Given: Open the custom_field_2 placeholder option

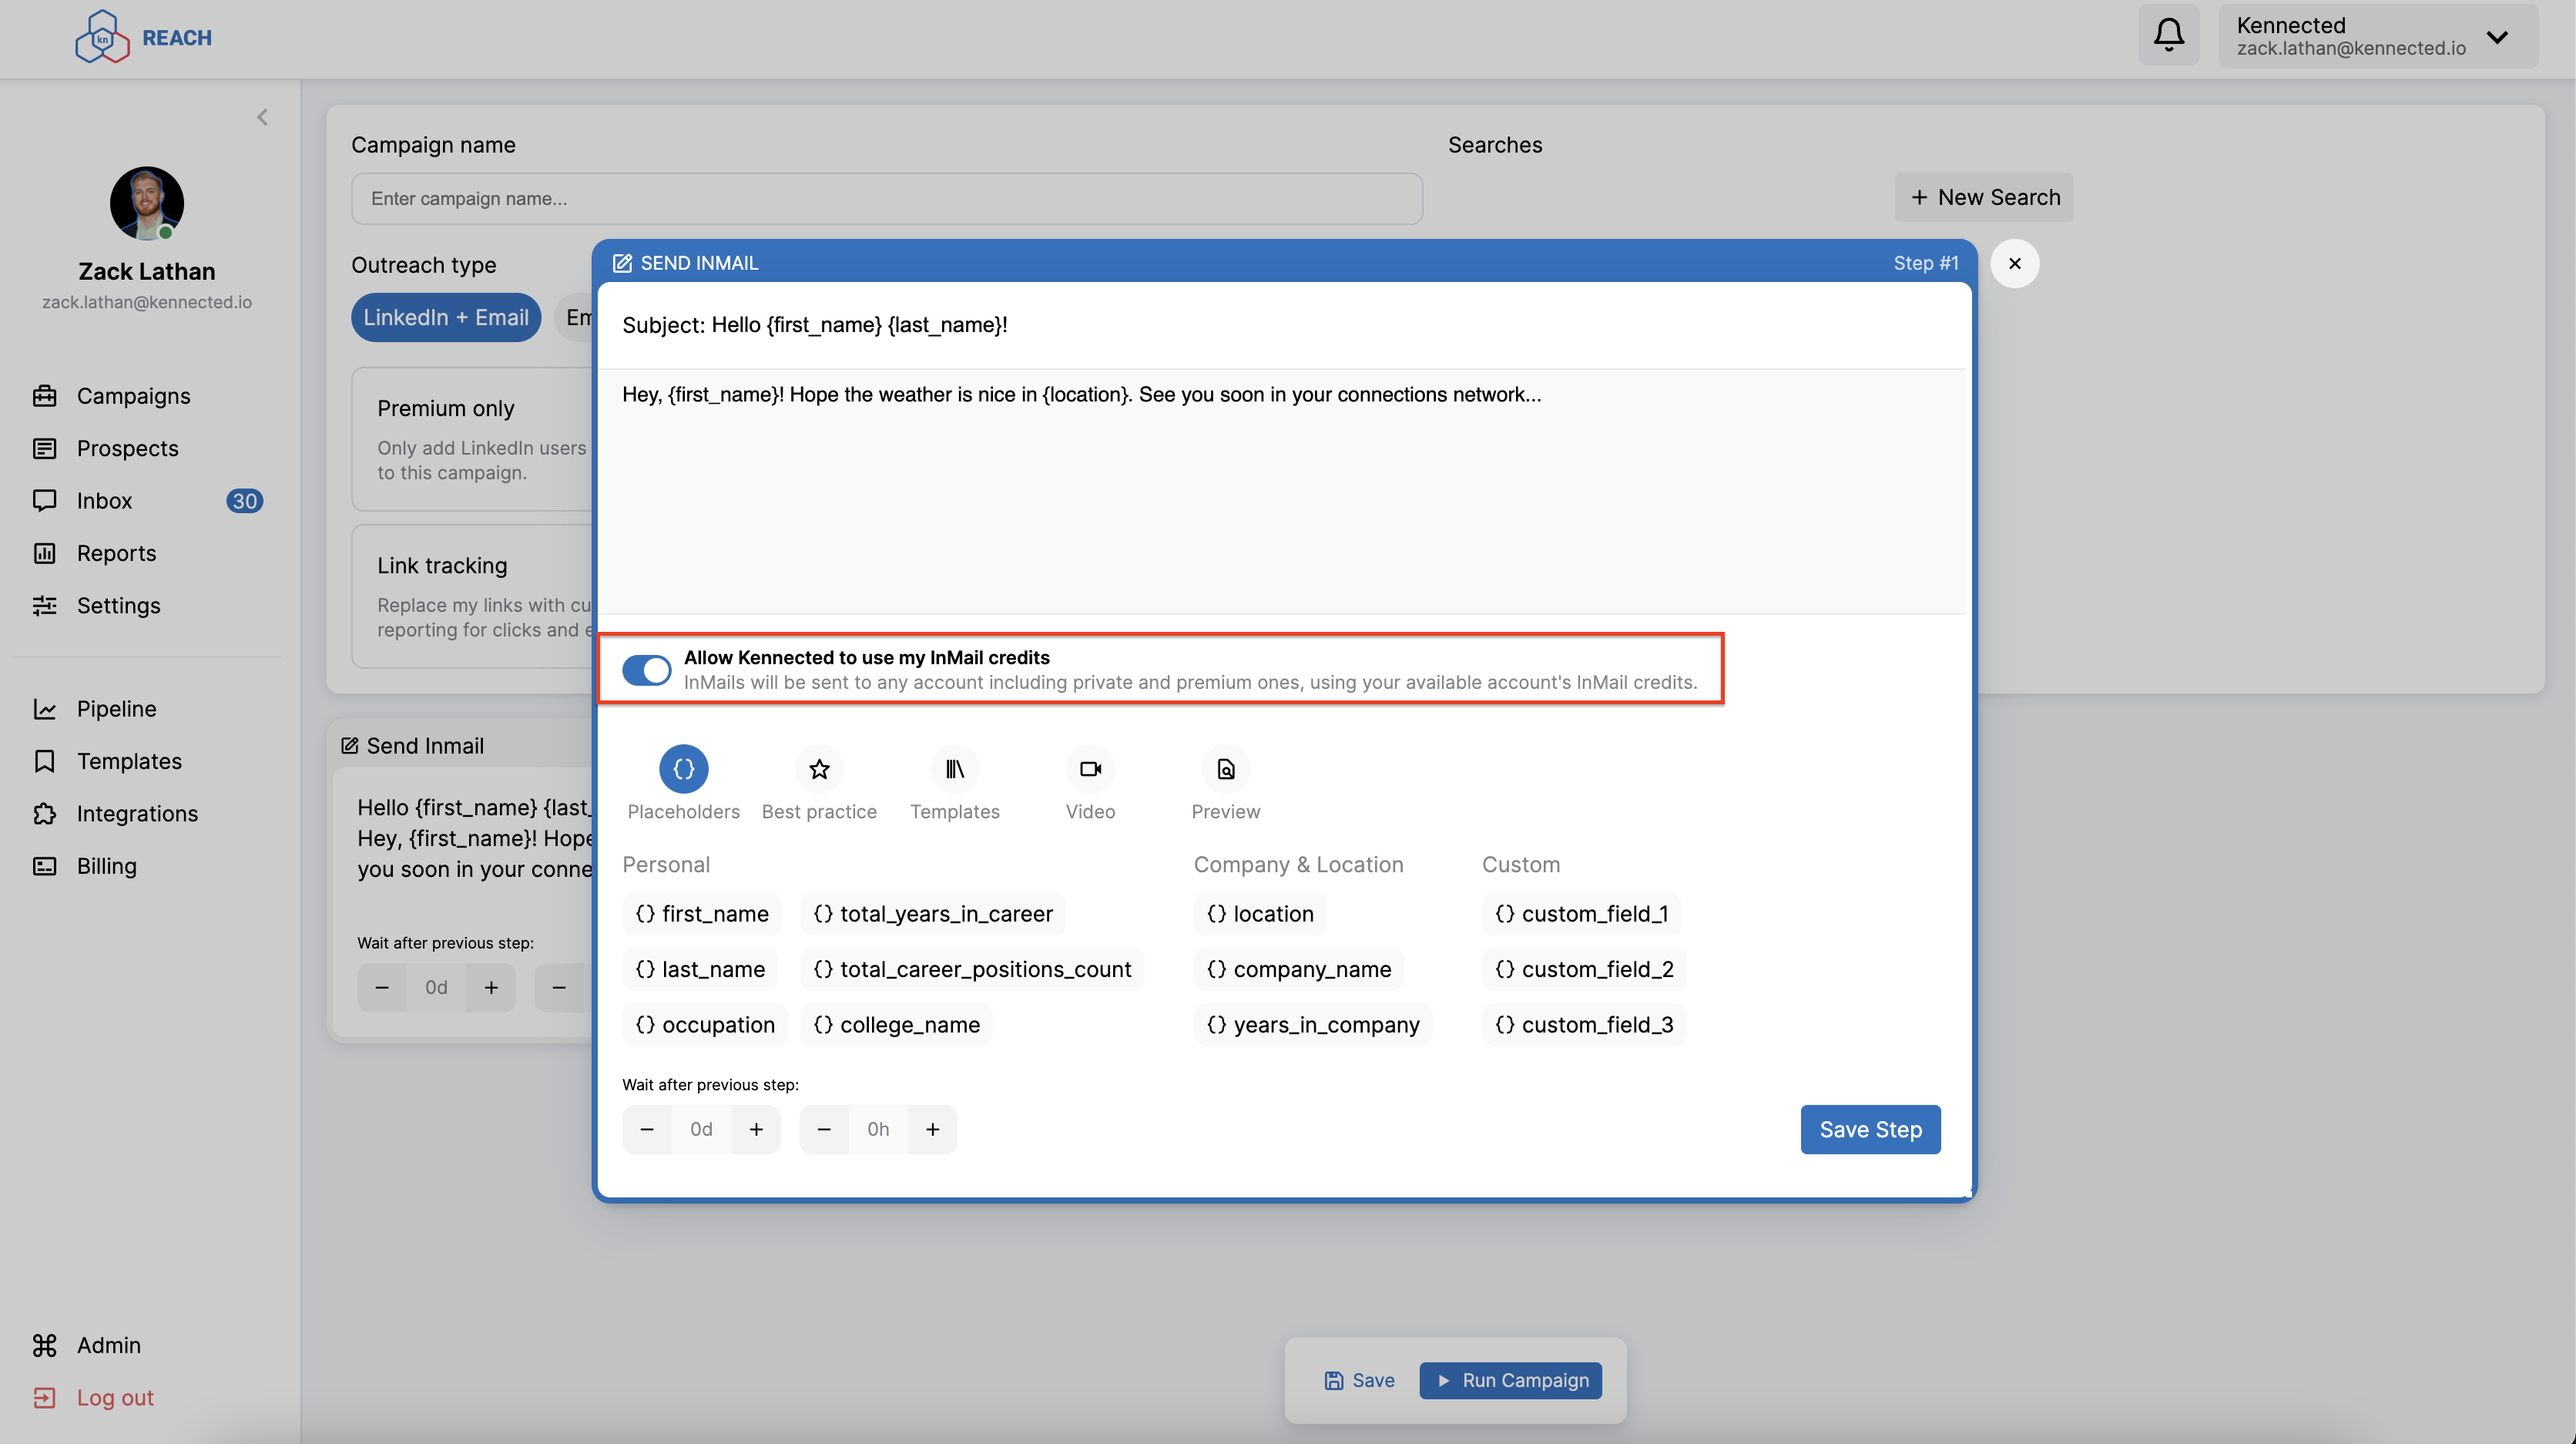Looking at the screenshot, I should (1583, 968).
